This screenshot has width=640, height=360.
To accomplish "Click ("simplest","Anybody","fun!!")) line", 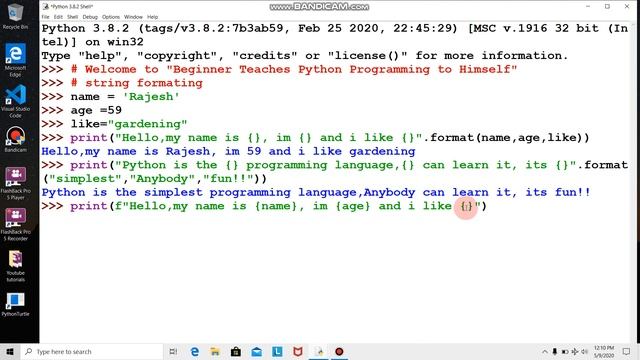I will pyautogui.click(x=154, y=179).
